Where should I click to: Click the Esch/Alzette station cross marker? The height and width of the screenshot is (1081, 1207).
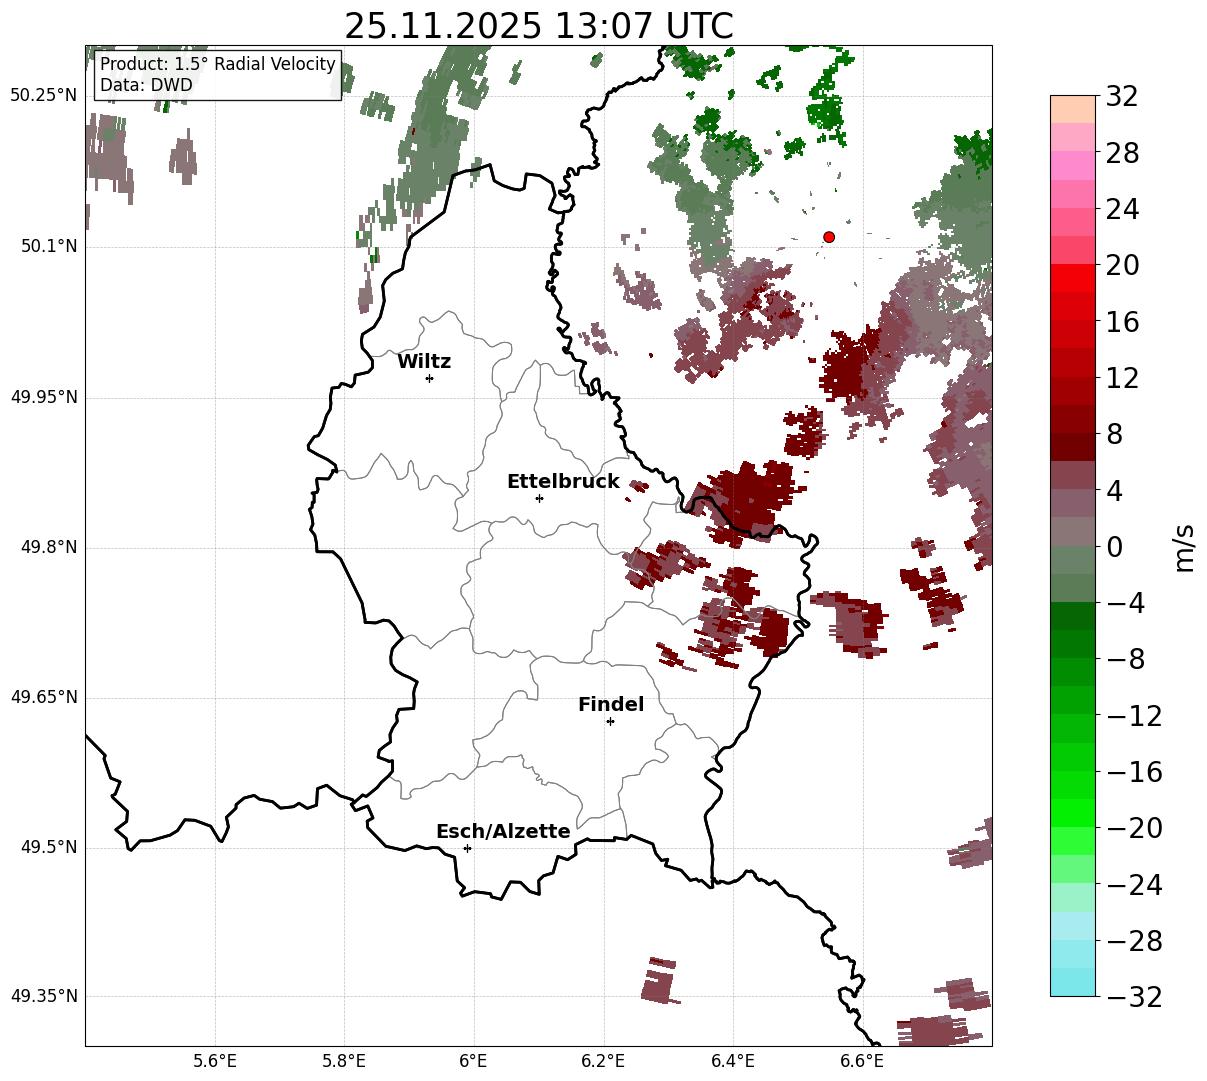tap(467, 848)
